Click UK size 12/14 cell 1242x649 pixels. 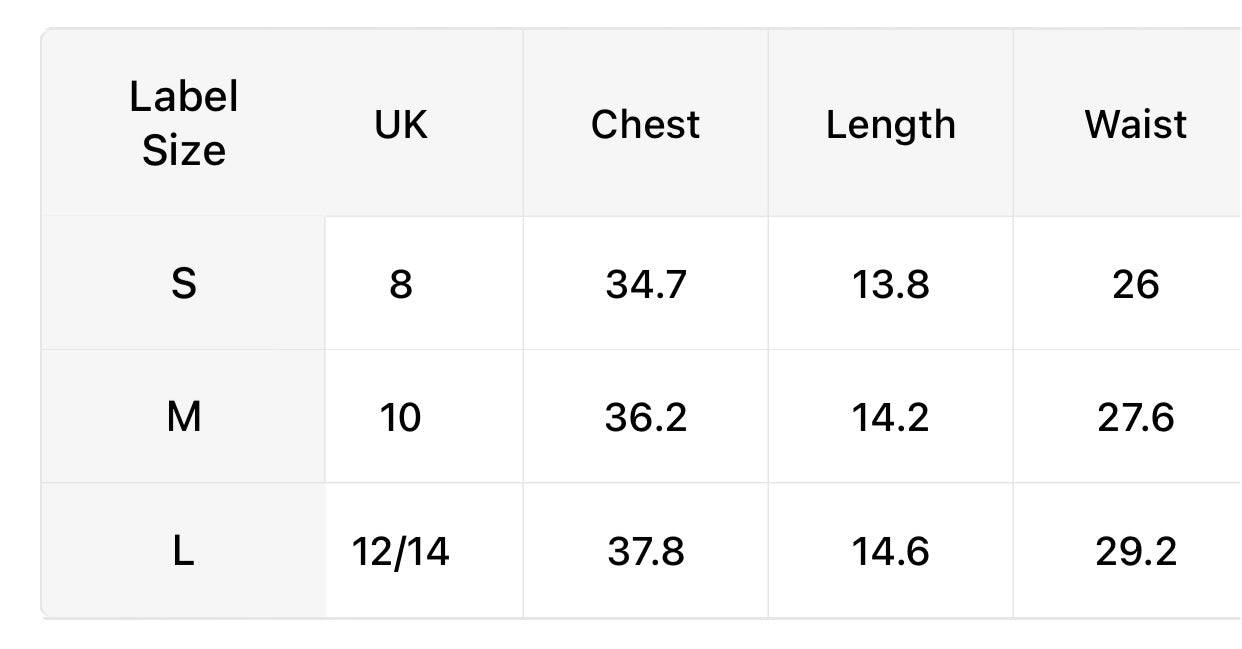click(x=401, y=551)
